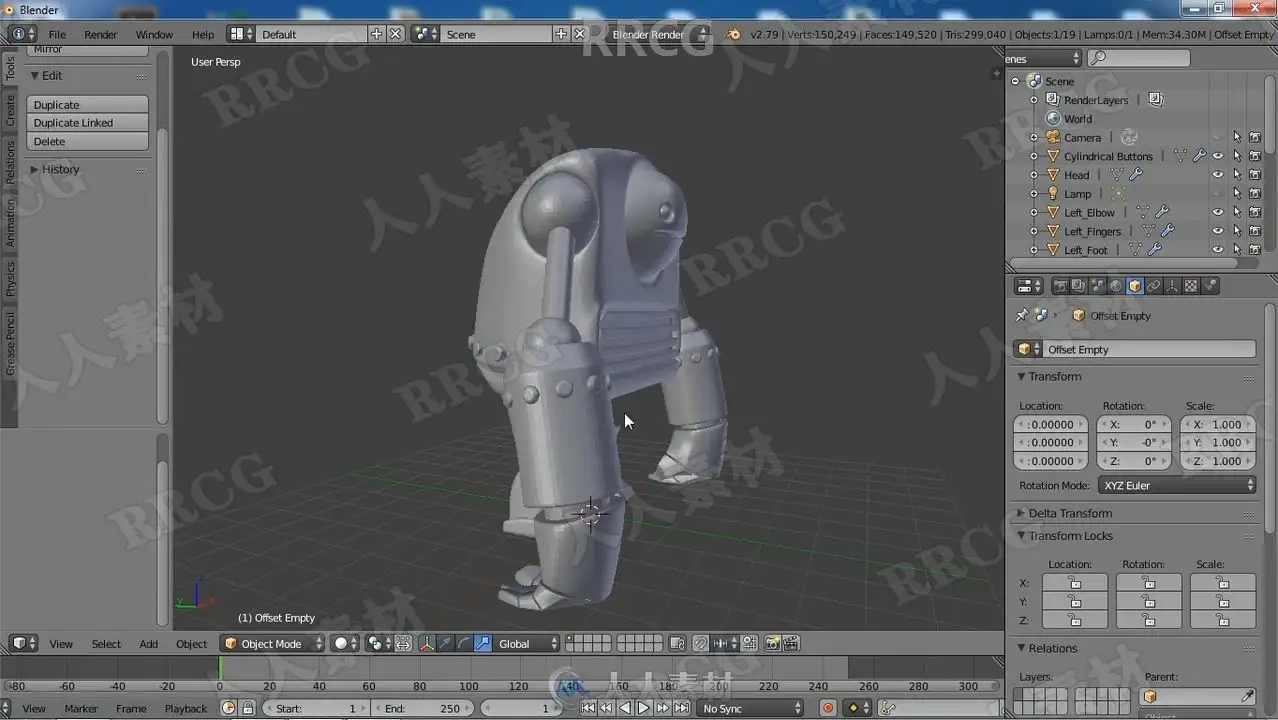This screenshot has width=1278, height=720.
Task: Open the viewport shading sphere dropdown
Action: (345, 644)
